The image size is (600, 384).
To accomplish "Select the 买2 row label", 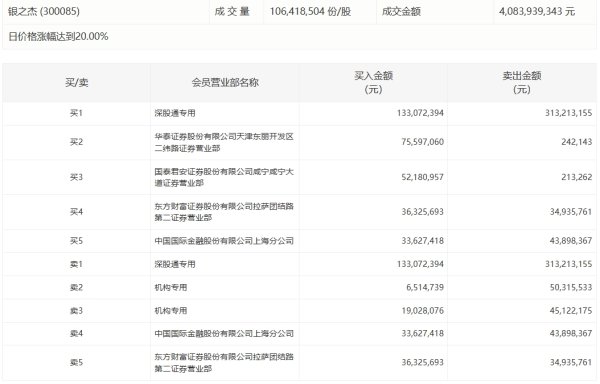I will [76, 142].
